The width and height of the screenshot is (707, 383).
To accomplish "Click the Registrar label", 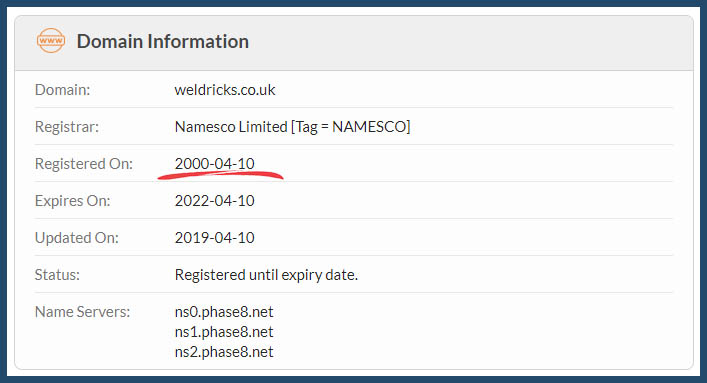I will click(x=67, y=127).
